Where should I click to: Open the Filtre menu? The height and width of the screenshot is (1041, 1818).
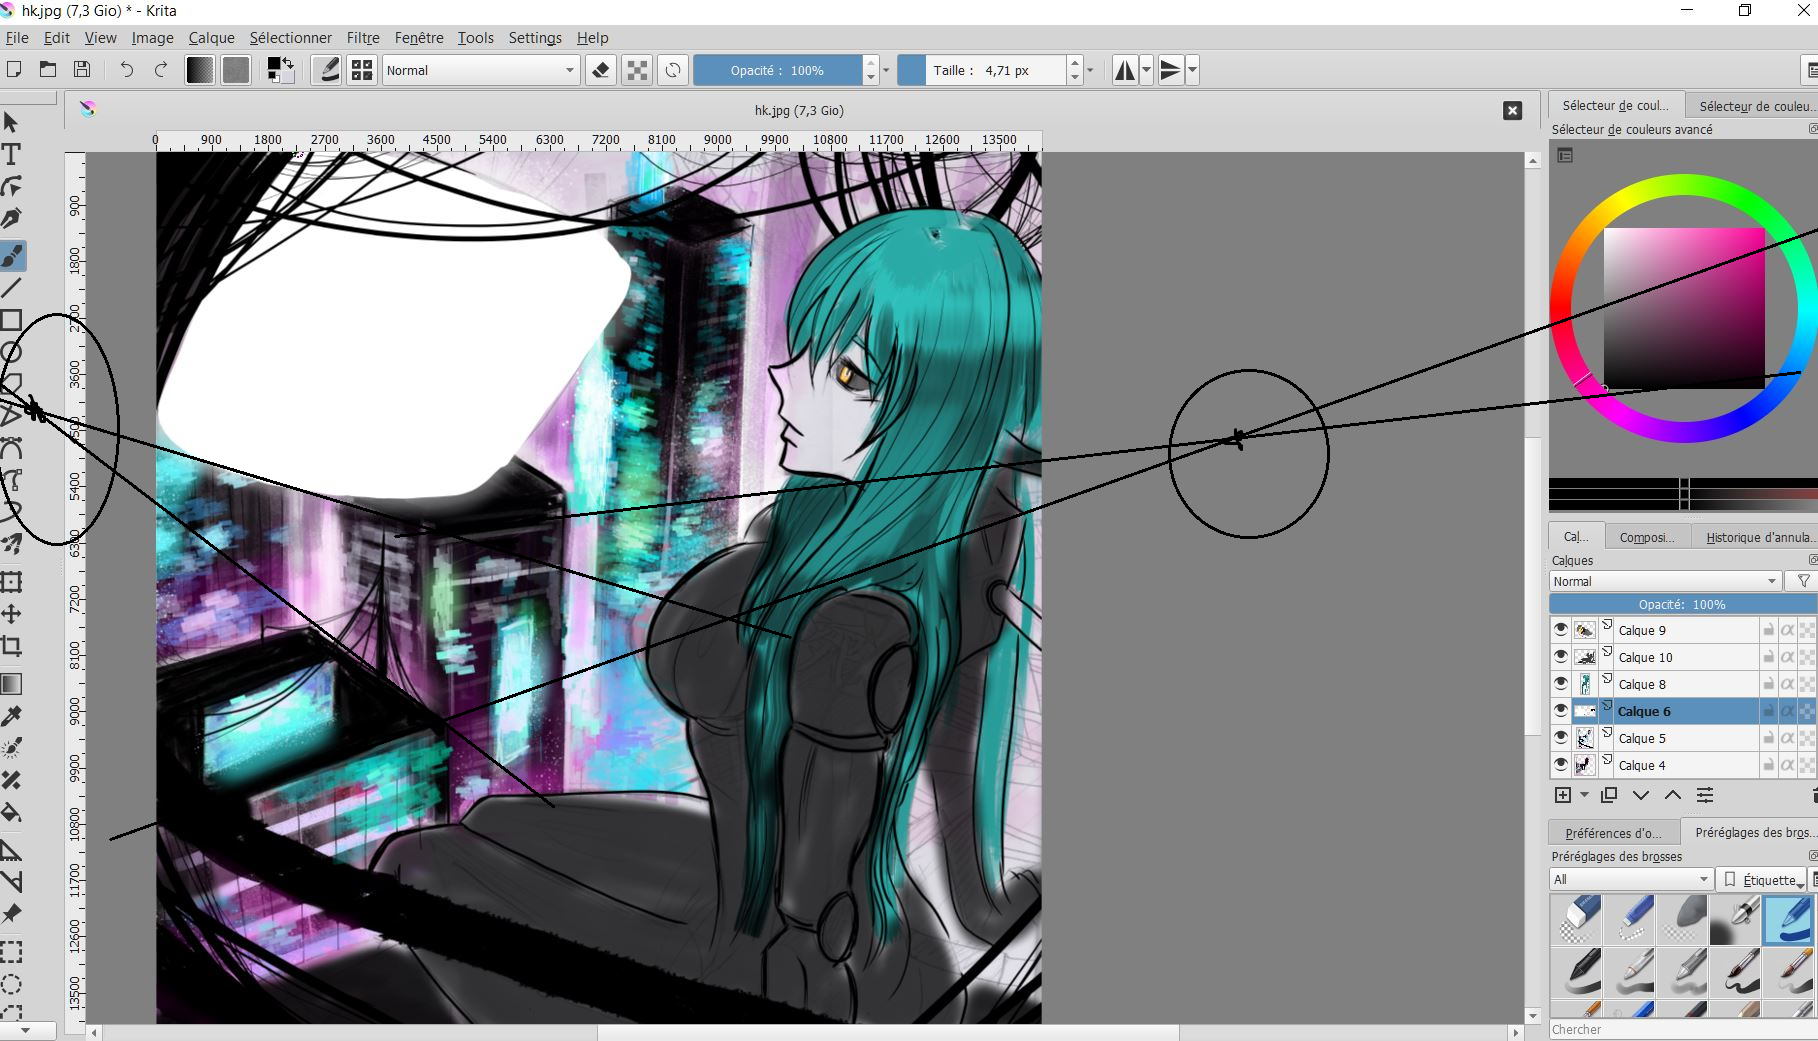(x=362, y=38)
